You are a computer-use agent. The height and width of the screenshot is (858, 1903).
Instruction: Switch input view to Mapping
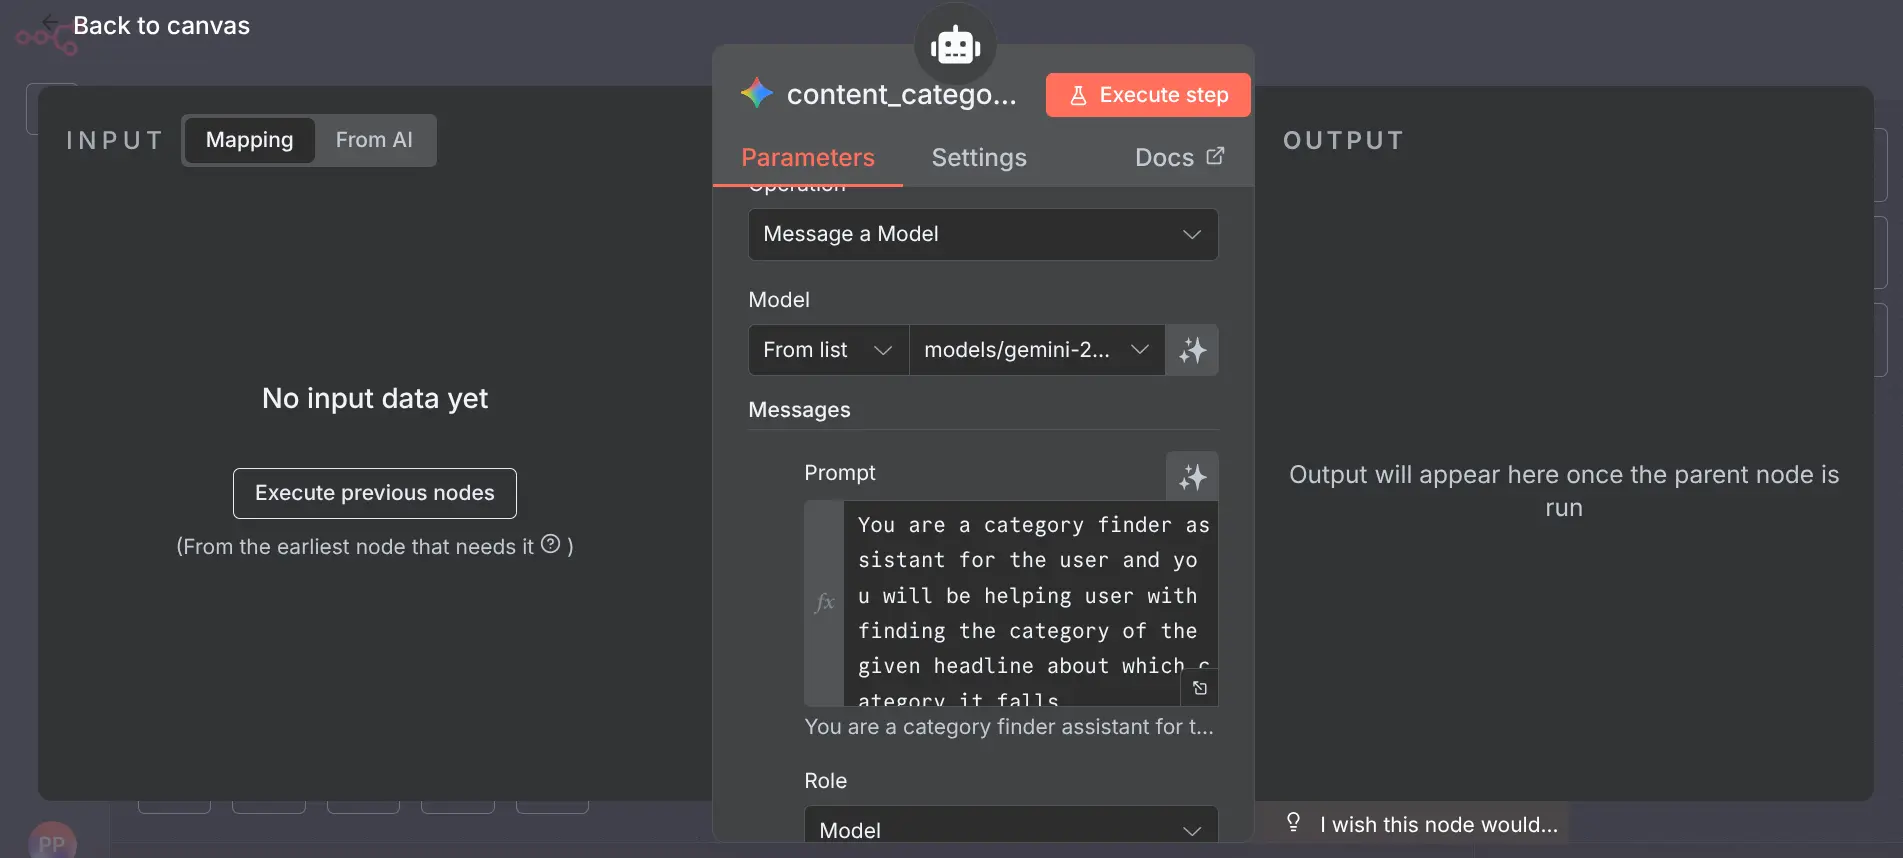[x=249, y=140]
